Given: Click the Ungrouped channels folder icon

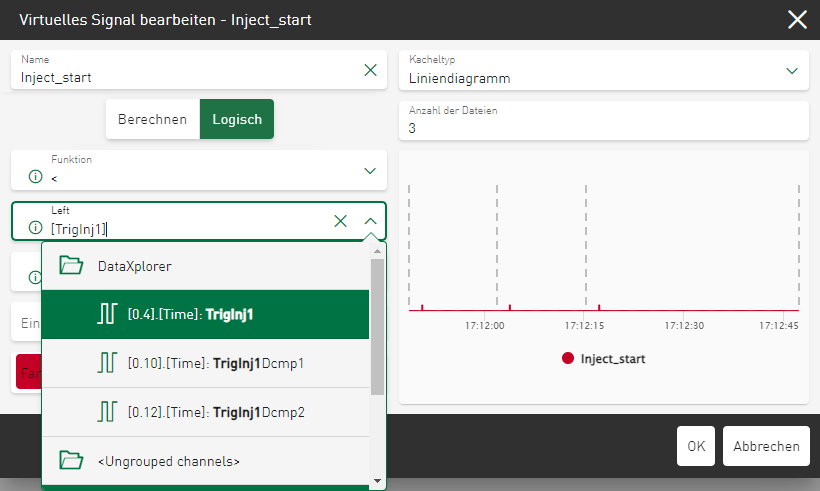Looking at the screenshot, I should click(70, 460).
